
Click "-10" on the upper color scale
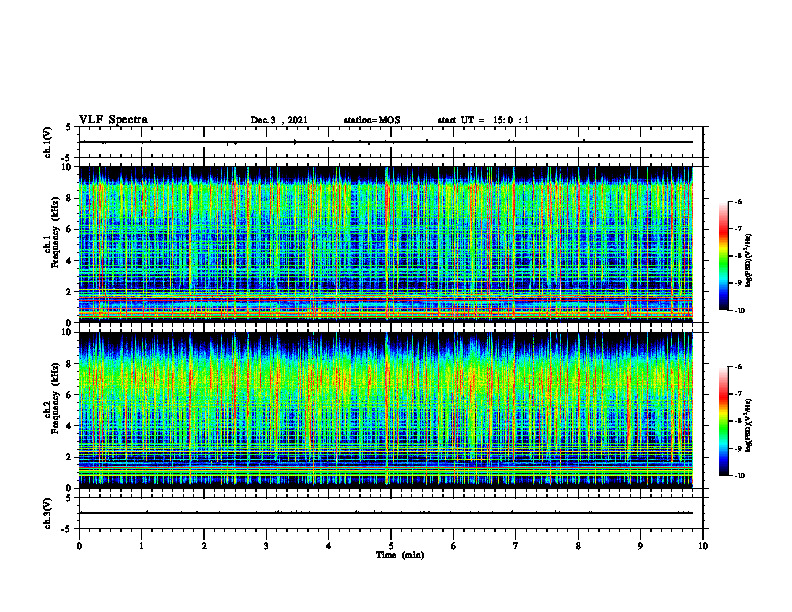point(739,311)
